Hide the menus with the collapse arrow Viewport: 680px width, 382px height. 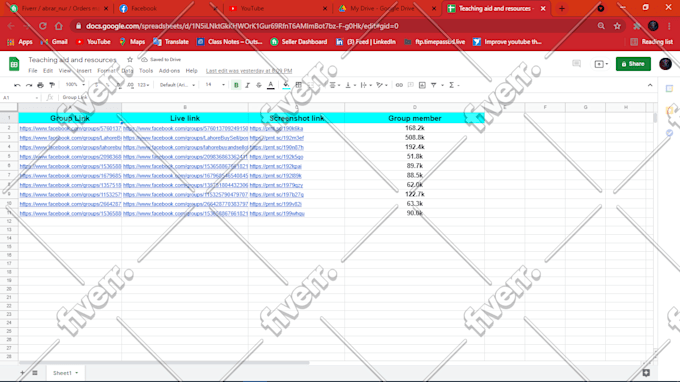[650, 85]
